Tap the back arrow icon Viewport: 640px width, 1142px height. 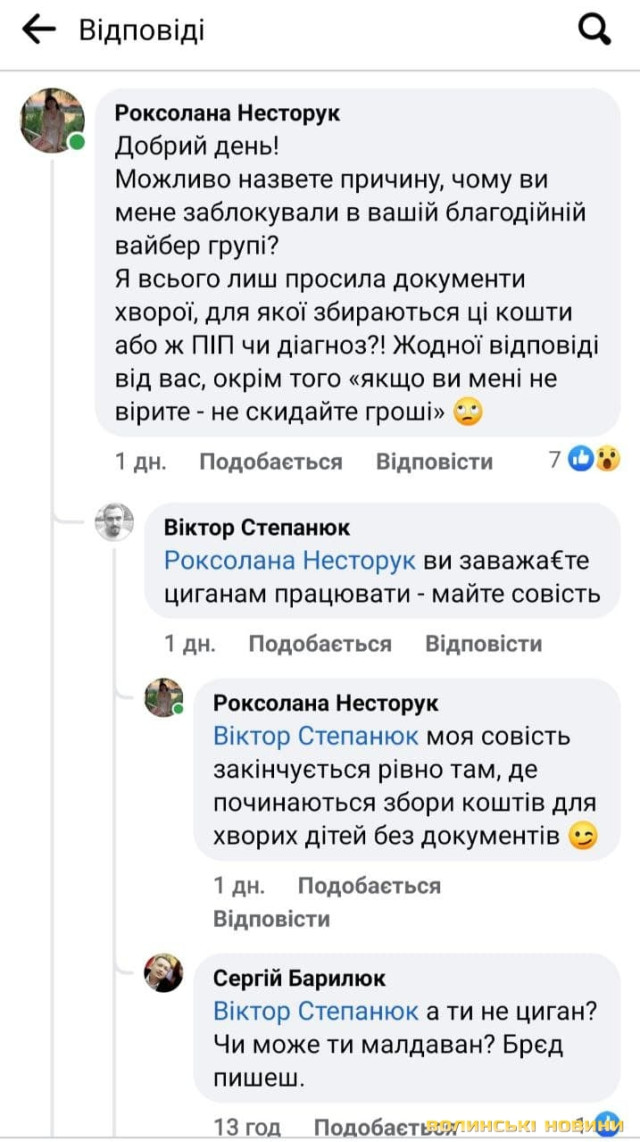tap(38, 30)
